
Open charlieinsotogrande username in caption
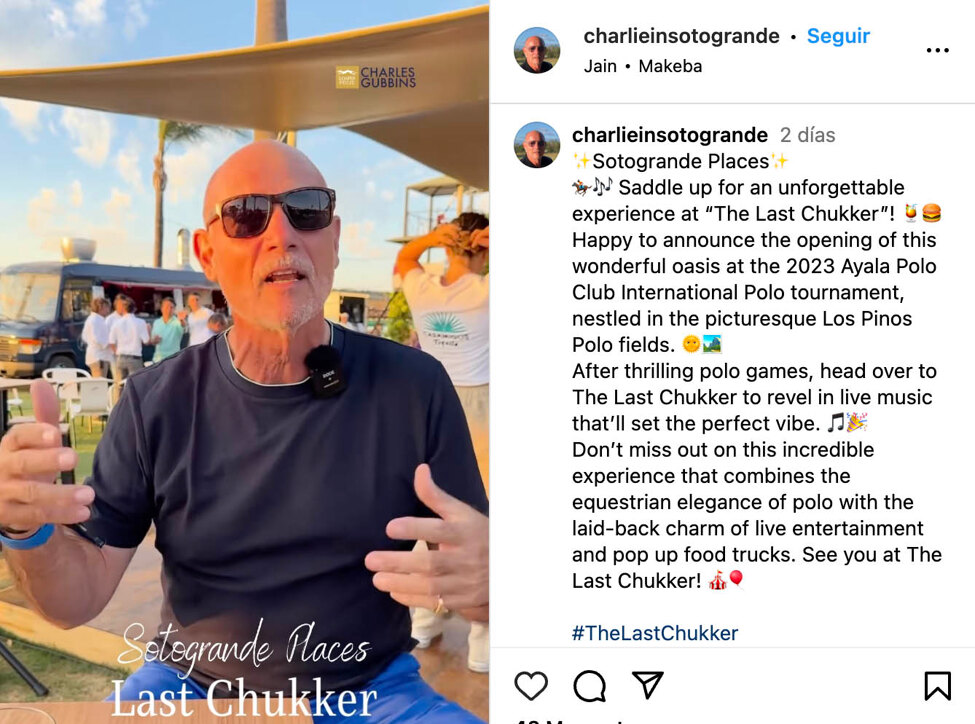coord(670,135)
